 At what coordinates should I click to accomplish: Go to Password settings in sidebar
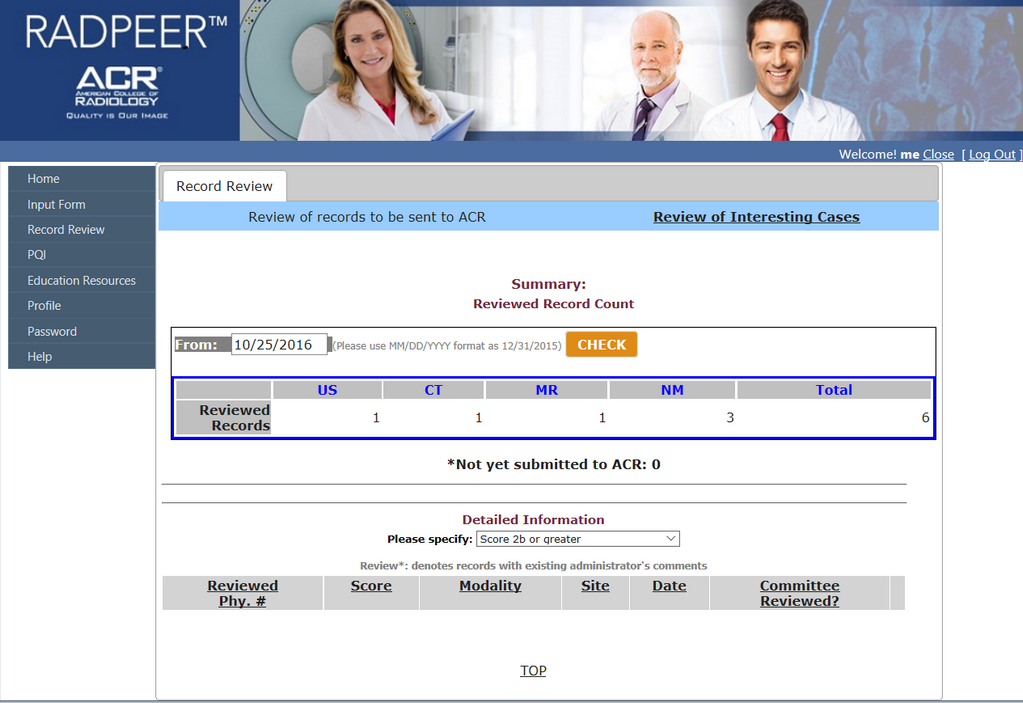coord(52,332)
